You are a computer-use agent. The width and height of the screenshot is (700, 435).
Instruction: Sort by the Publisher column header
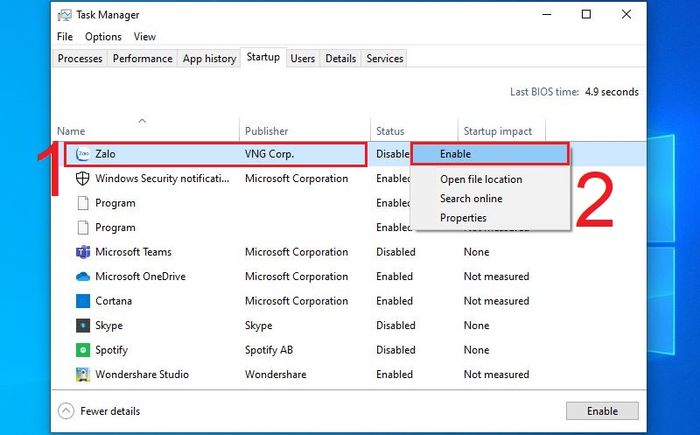(x=267, y=131)
